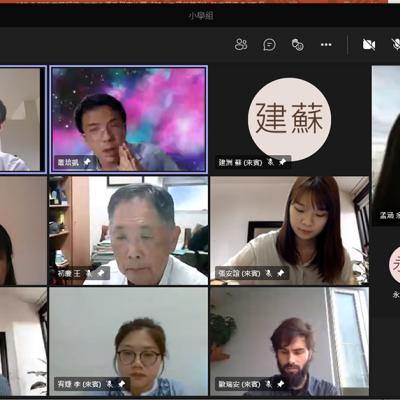
Task: Click the pin icon on the older man's tile
Action: (101, 274)
